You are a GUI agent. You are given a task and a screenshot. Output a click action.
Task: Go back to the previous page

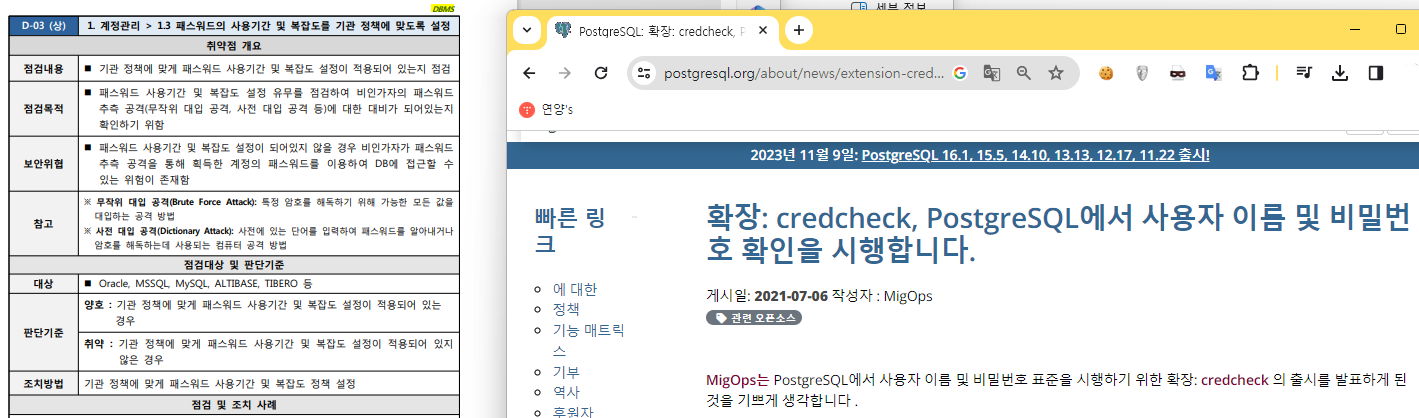[x=529, y=73]
